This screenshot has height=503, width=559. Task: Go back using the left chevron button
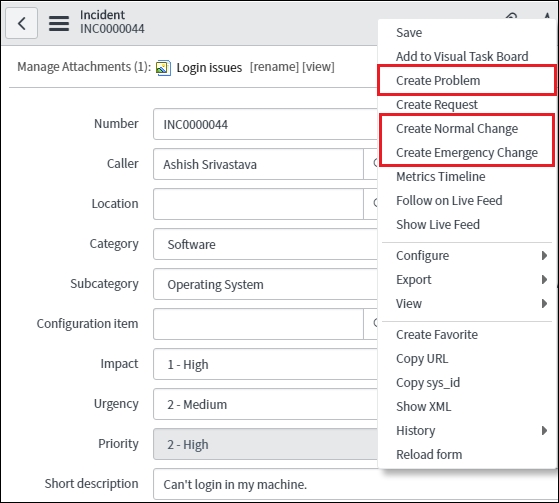click(x=21, y=23)
